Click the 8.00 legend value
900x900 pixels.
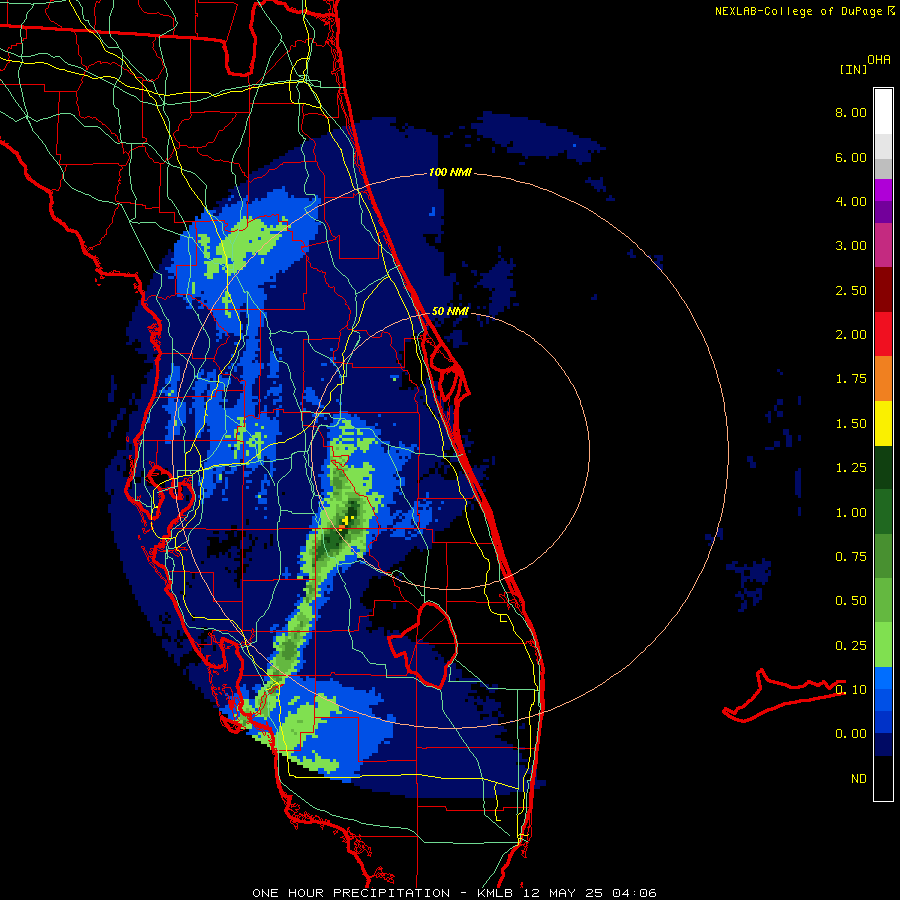point(851,112)
